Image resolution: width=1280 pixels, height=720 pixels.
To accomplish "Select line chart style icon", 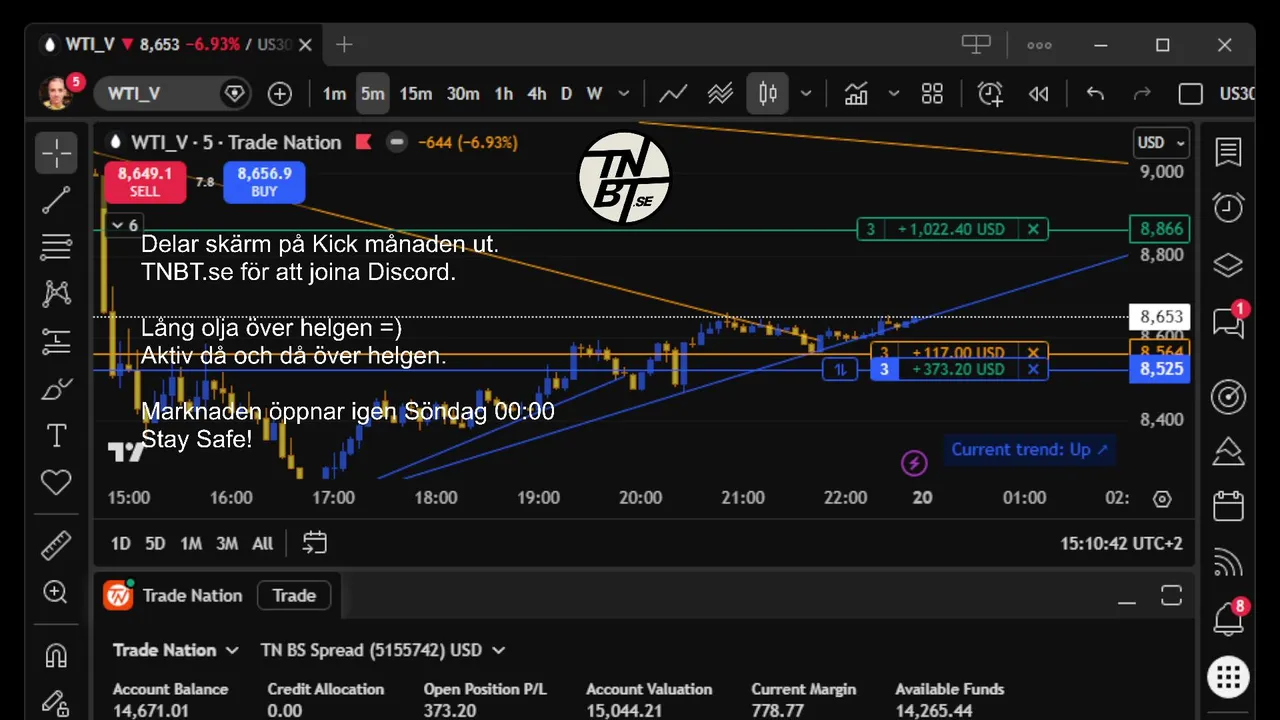I will click(673, 94).
